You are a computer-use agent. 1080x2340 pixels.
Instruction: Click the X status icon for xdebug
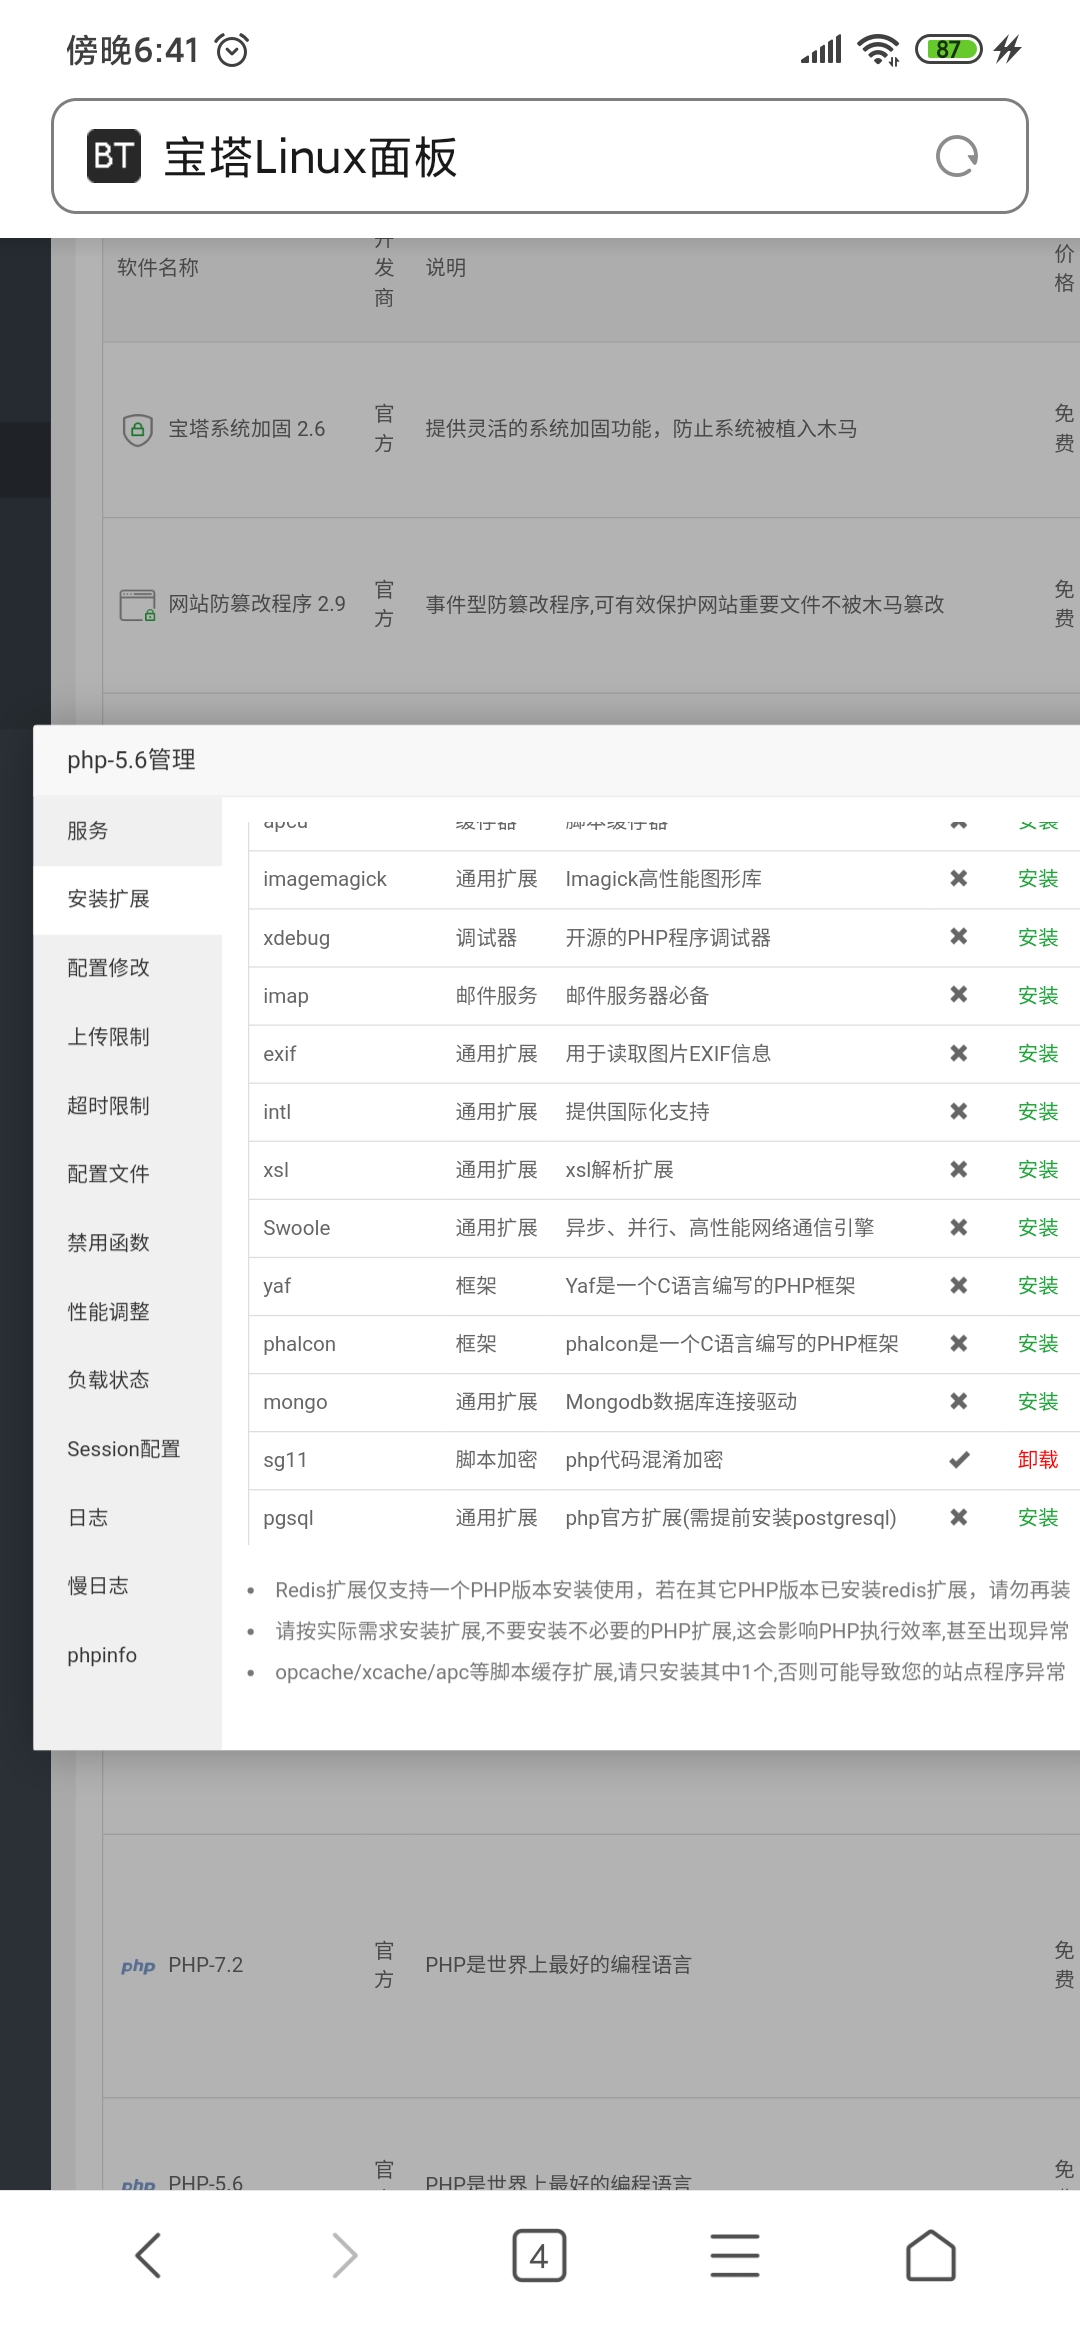click(x=958, y=936)
